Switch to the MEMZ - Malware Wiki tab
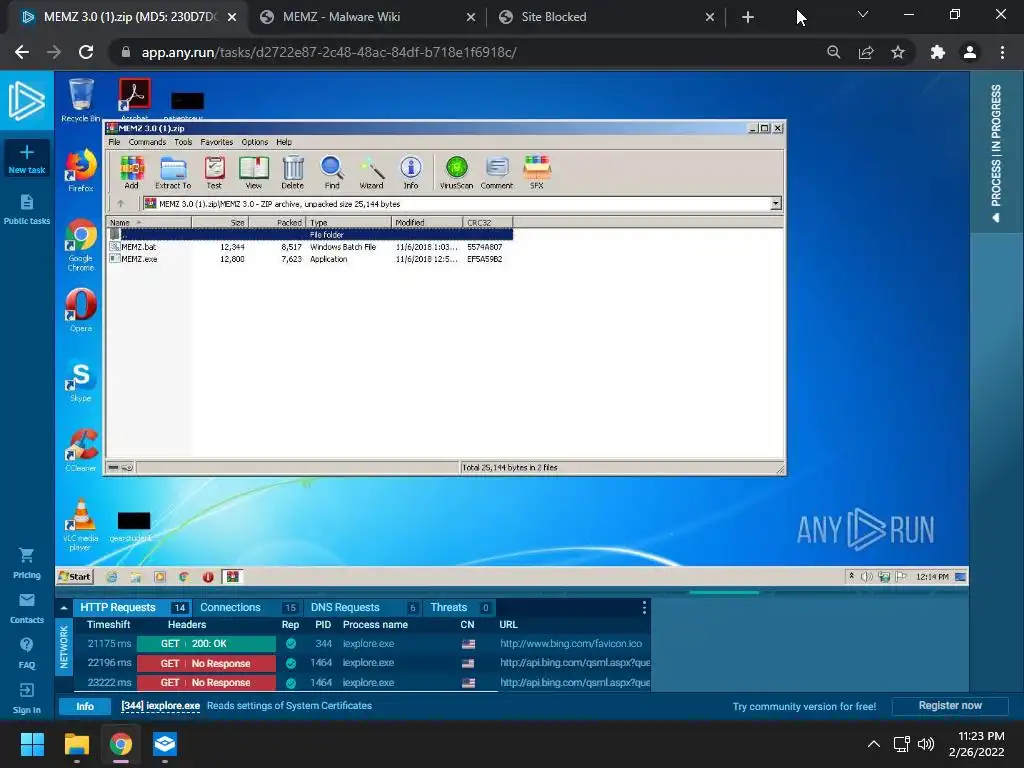The width and height of the screenshot is (1024, 768). [x=366, y=17]
